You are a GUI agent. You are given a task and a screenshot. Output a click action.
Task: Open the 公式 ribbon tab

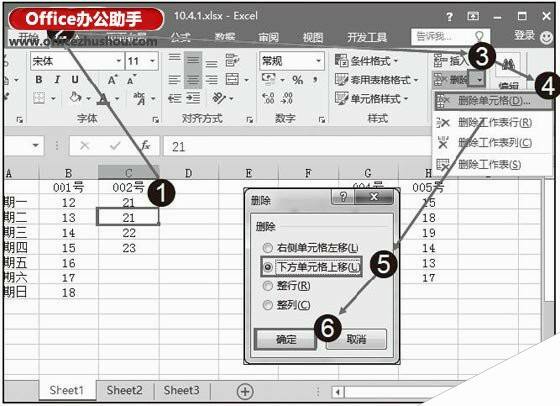[181, 37]
